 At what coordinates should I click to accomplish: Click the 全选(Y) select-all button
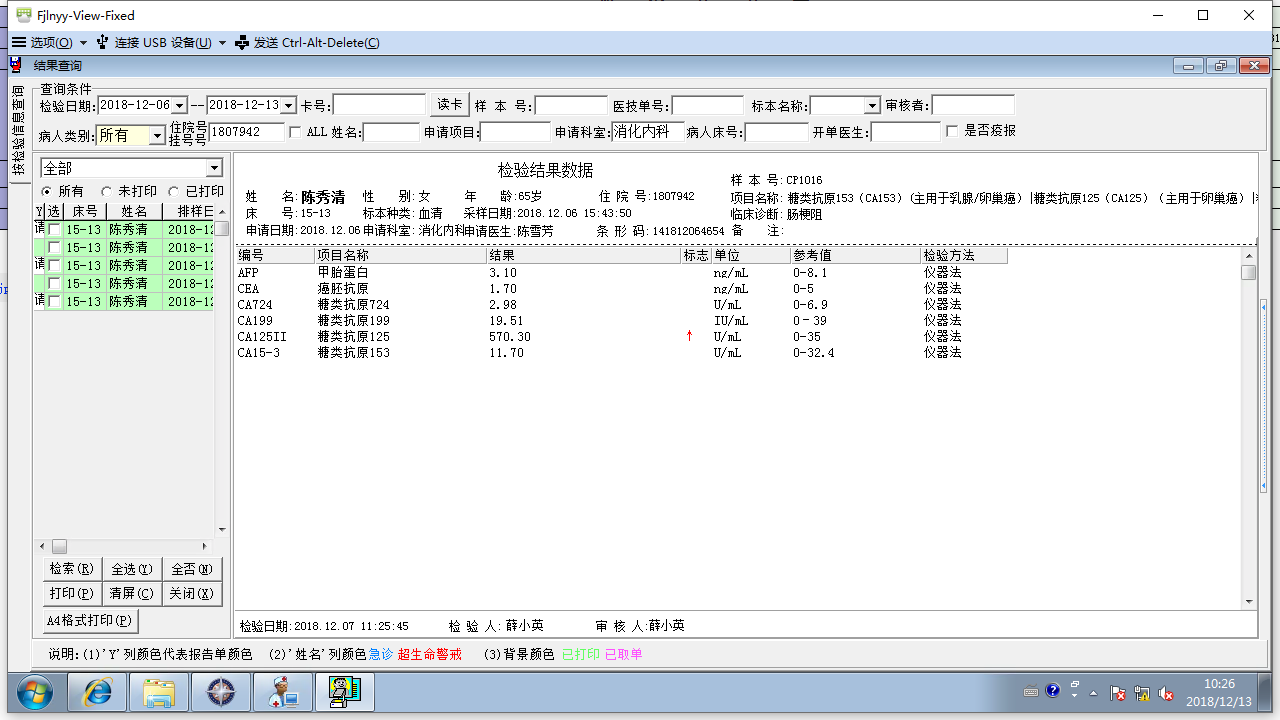click(x=132, y=569)
